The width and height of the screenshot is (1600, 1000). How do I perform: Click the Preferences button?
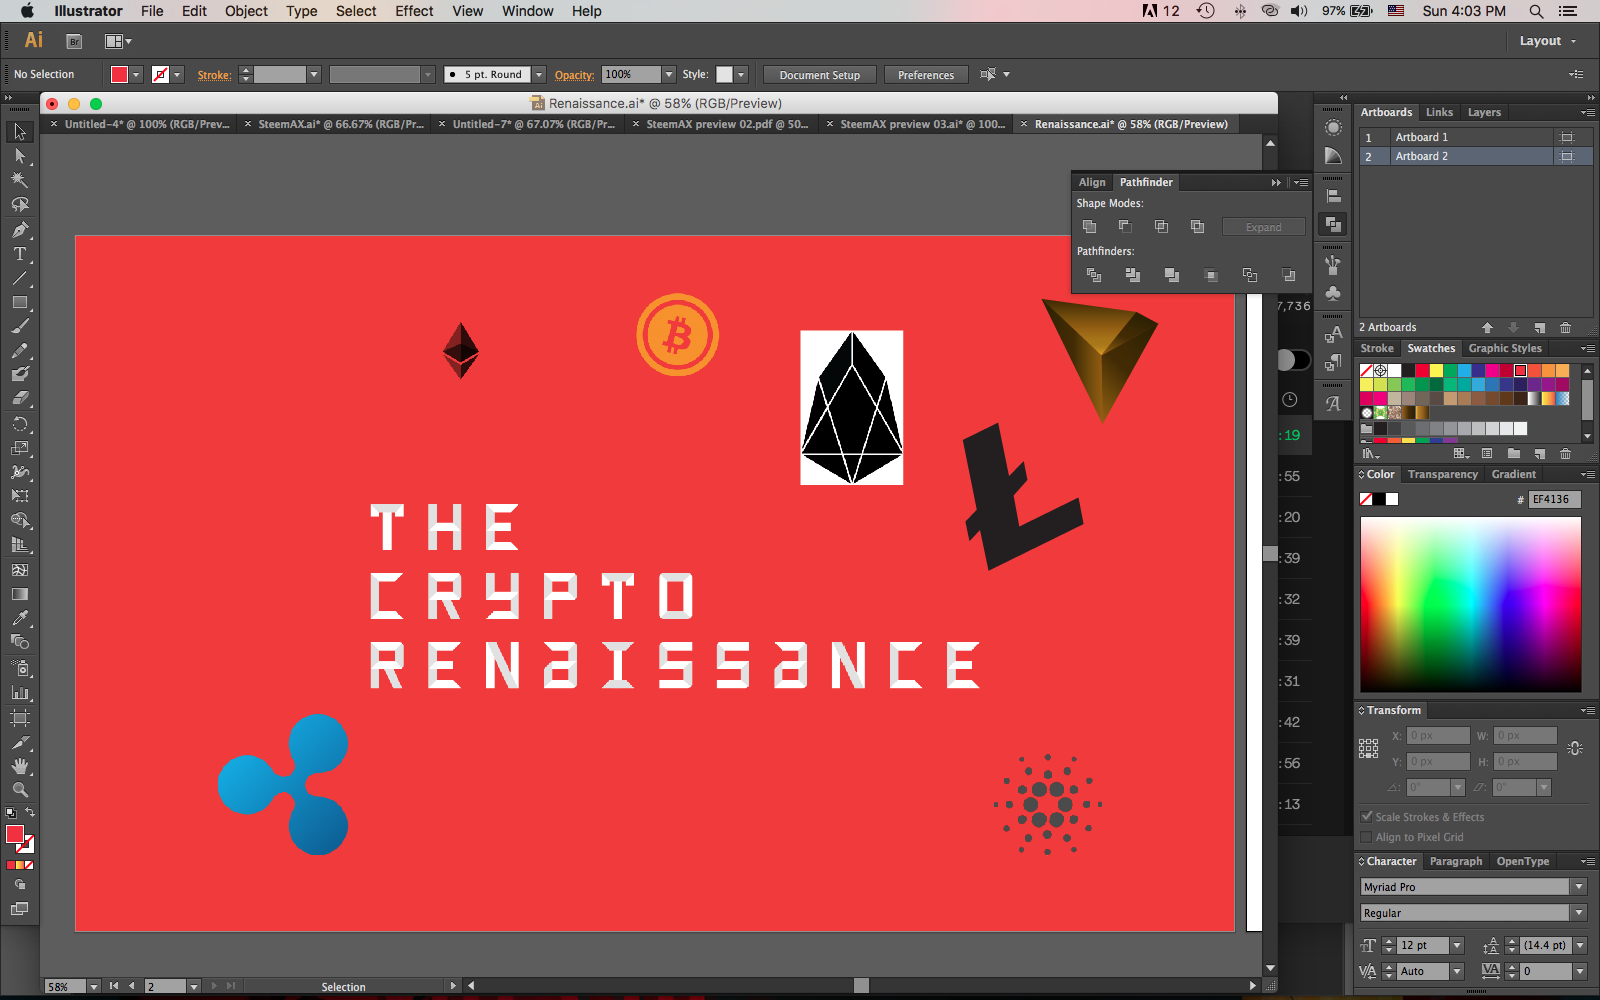pyautogui.click(x=925, y=75)
